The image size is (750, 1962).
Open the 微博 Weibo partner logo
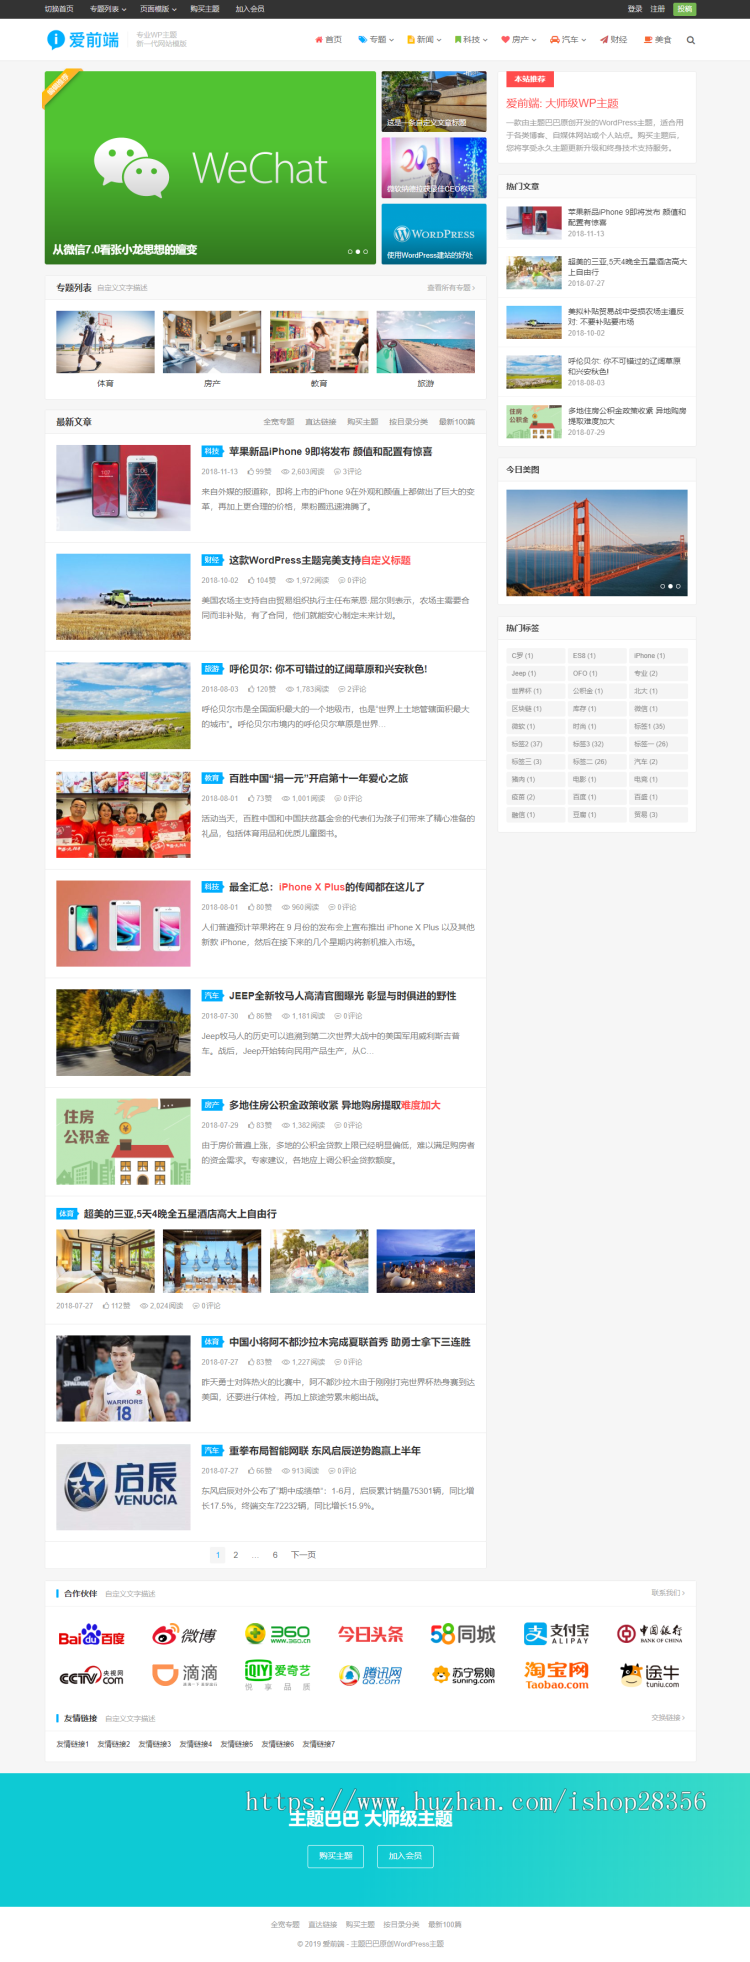coord(184,1635)
